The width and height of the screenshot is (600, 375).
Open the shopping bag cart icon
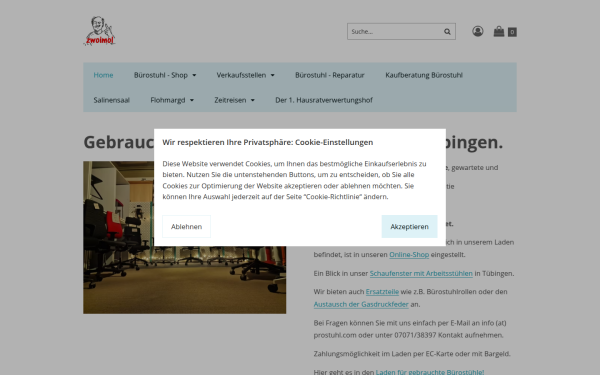pyautogui.click(x=499, y=31)
